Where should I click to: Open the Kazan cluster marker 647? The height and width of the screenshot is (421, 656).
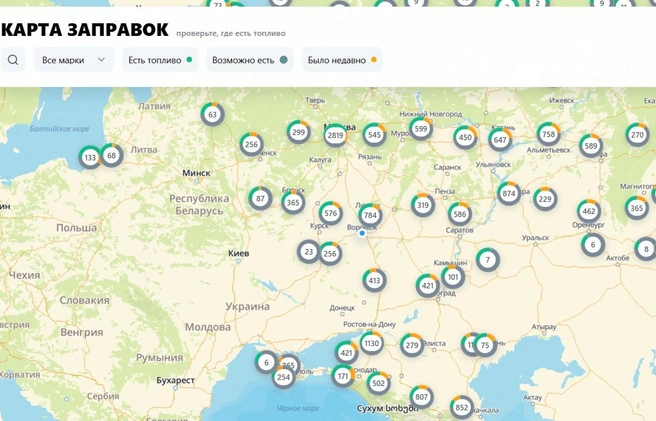tap(500, 140)
